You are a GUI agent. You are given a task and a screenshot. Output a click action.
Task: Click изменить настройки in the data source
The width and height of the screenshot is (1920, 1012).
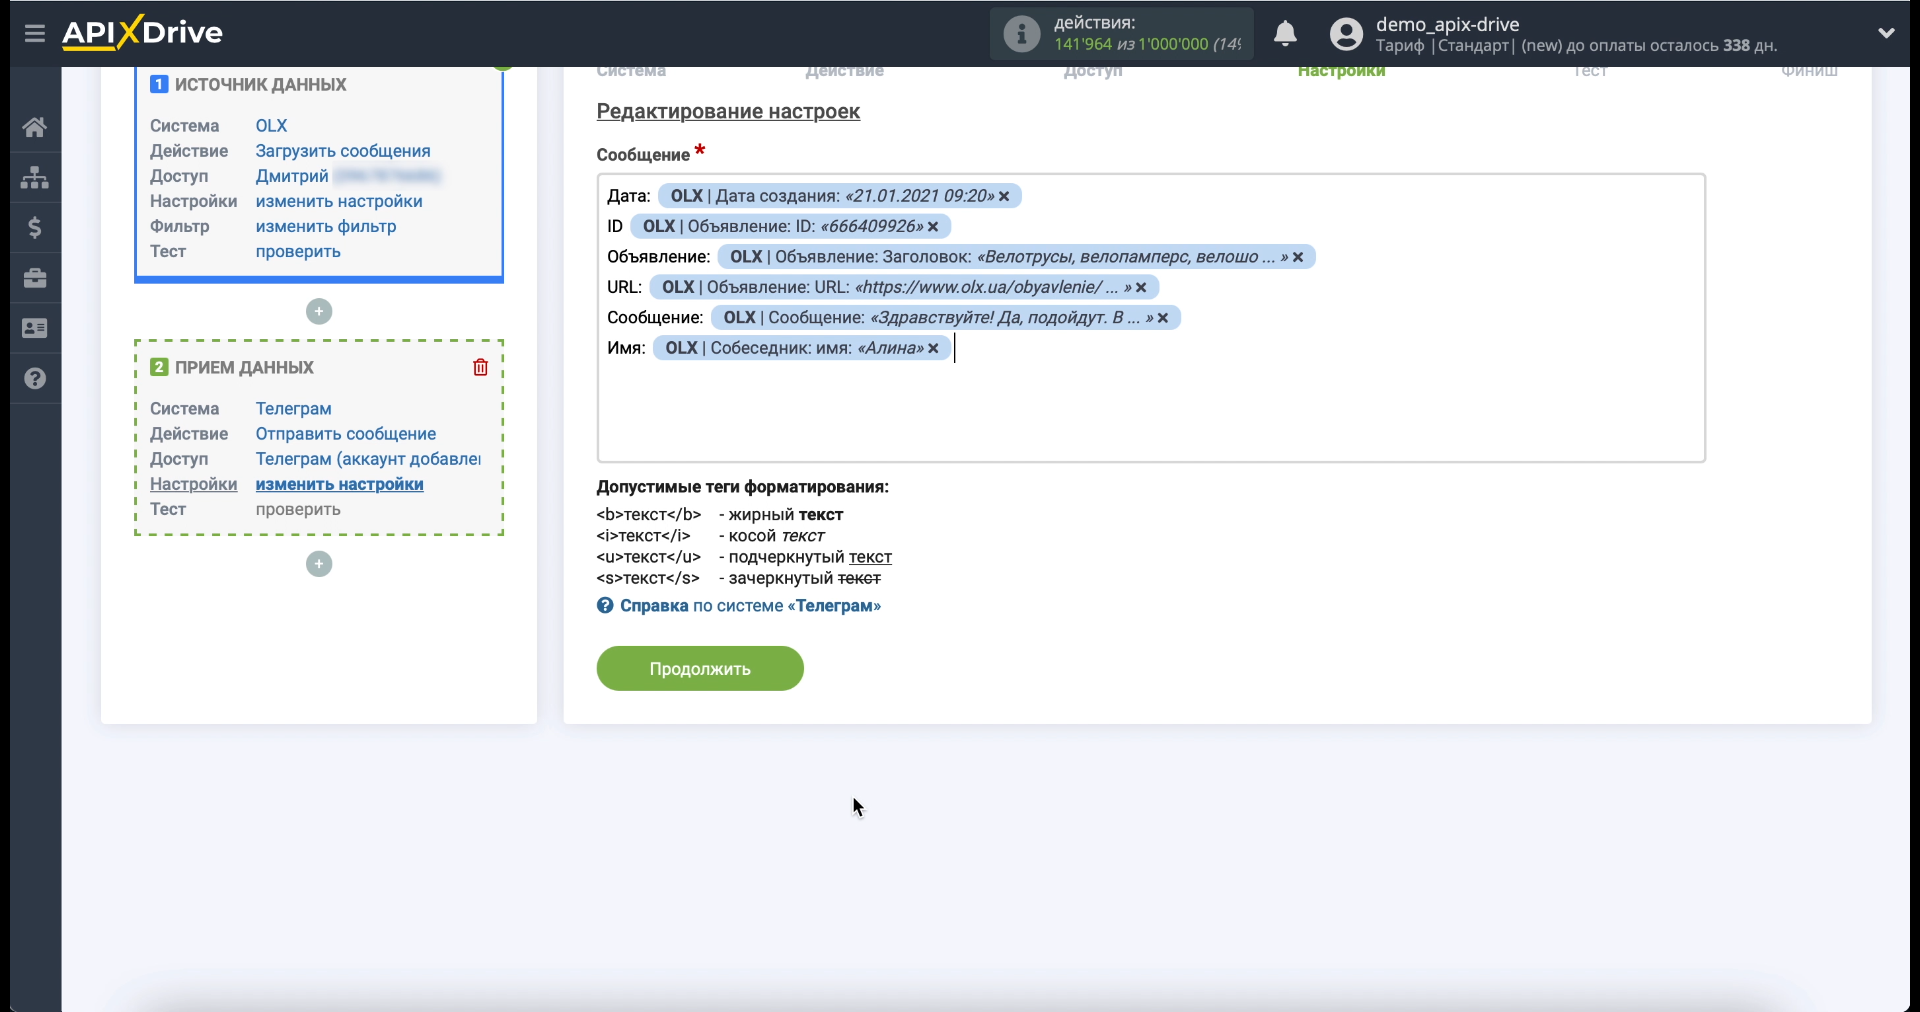coord(339,201)
